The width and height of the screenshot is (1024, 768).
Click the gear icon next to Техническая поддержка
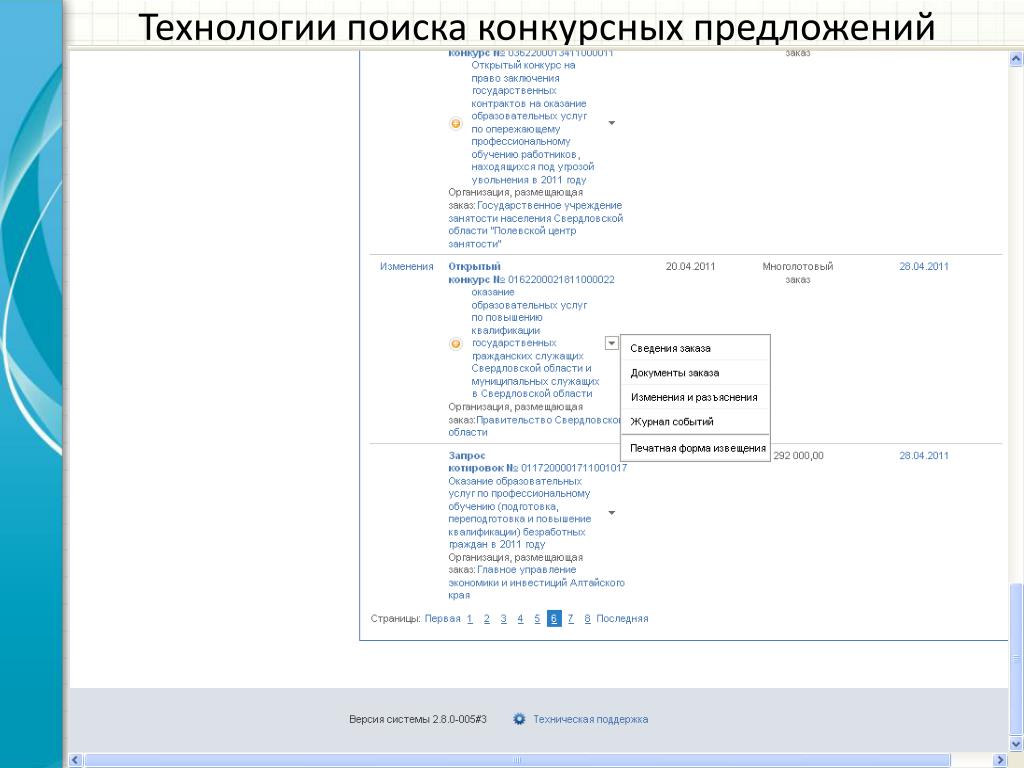[519, 719]
